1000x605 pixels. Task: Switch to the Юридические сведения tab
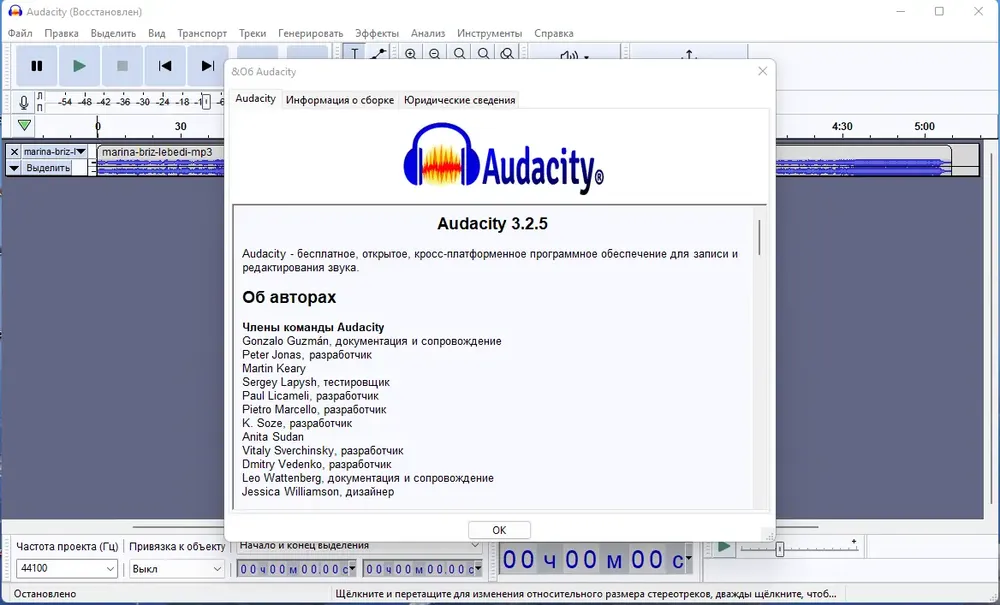click(x=459, y=100)
